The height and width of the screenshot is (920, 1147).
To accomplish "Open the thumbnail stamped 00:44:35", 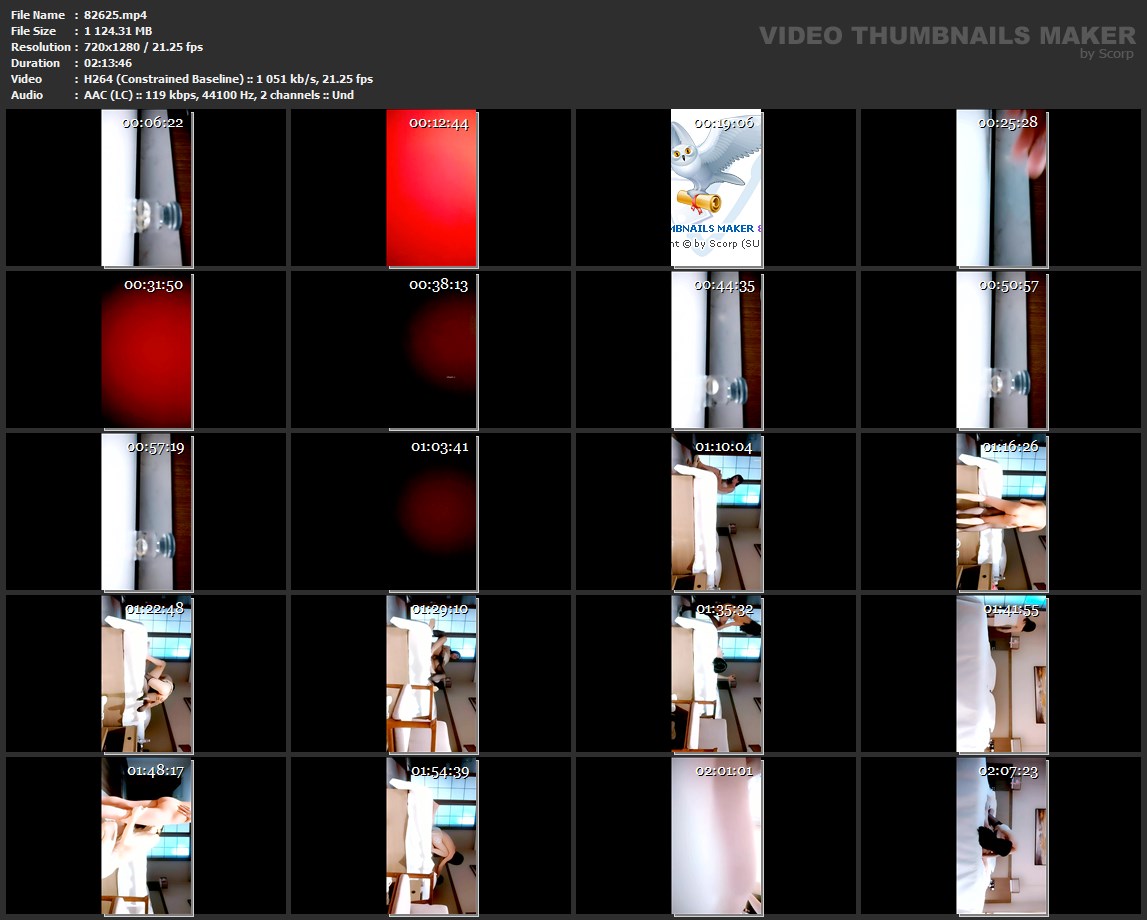I will (716, 350).
